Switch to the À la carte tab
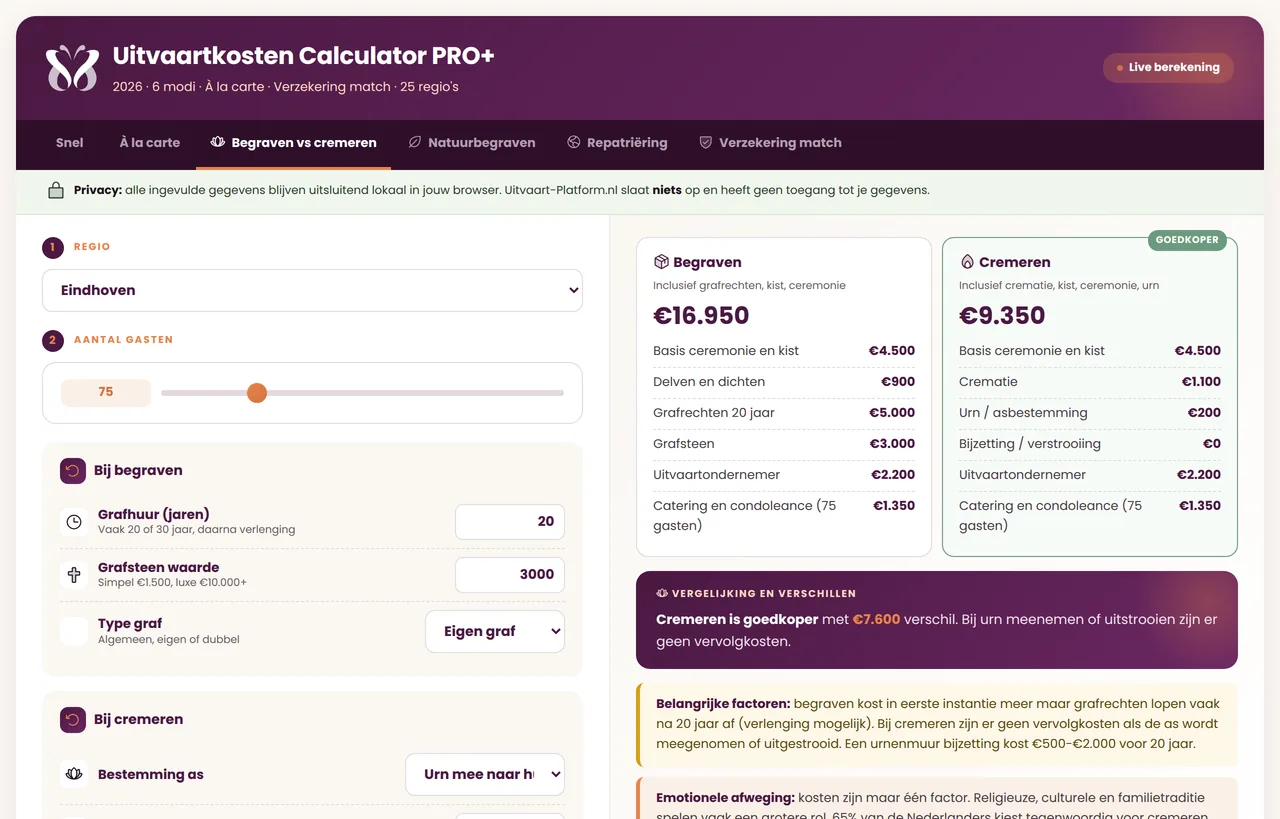 coord(150,142)
